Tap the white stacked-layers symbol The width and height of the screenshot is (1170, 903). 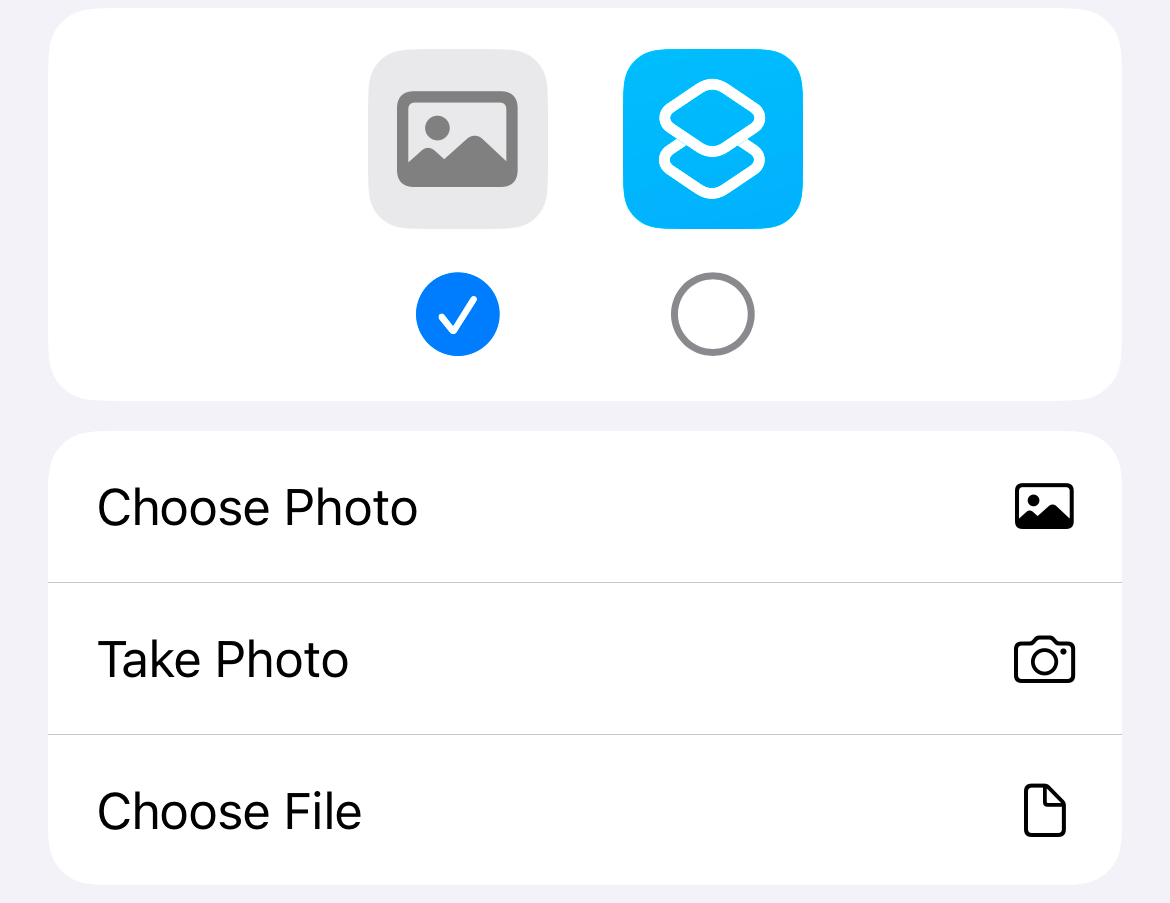point(712,139)
